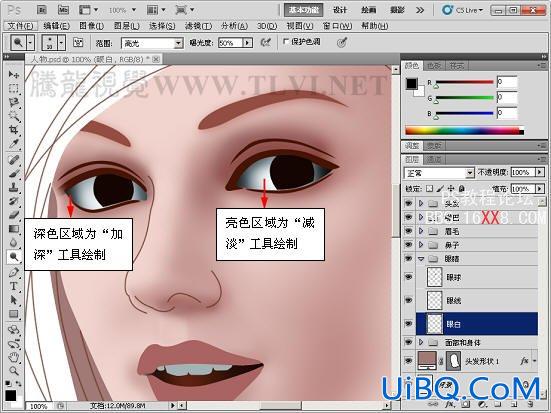This screenshot has height=413, width=551.
Task: Hide the 眼球 layer
Action: pyautogui.click(x=408, y=277)
